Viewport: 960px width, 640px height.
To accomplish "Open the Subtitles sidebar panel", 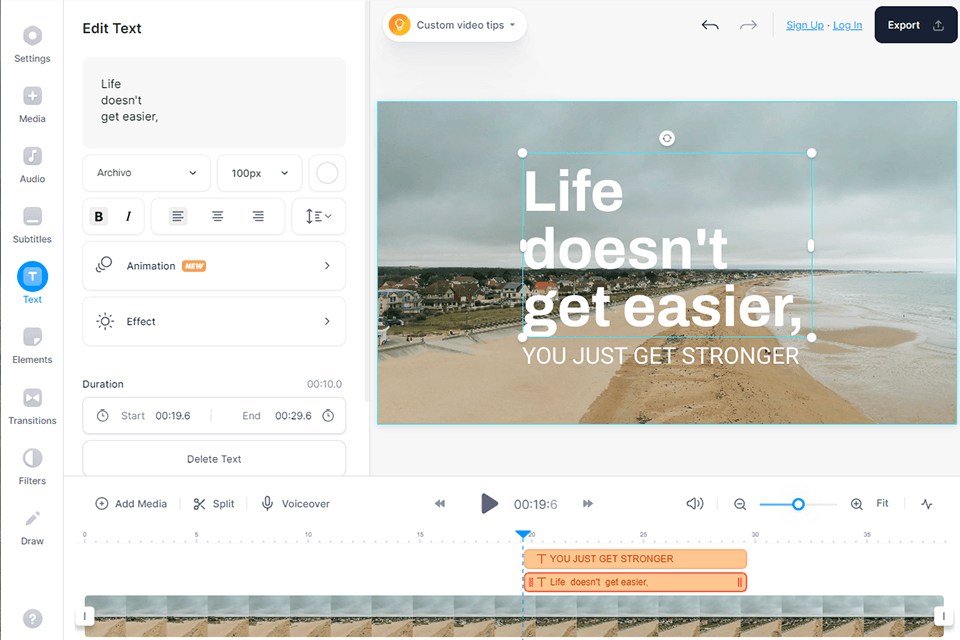I will coord(32,225).
